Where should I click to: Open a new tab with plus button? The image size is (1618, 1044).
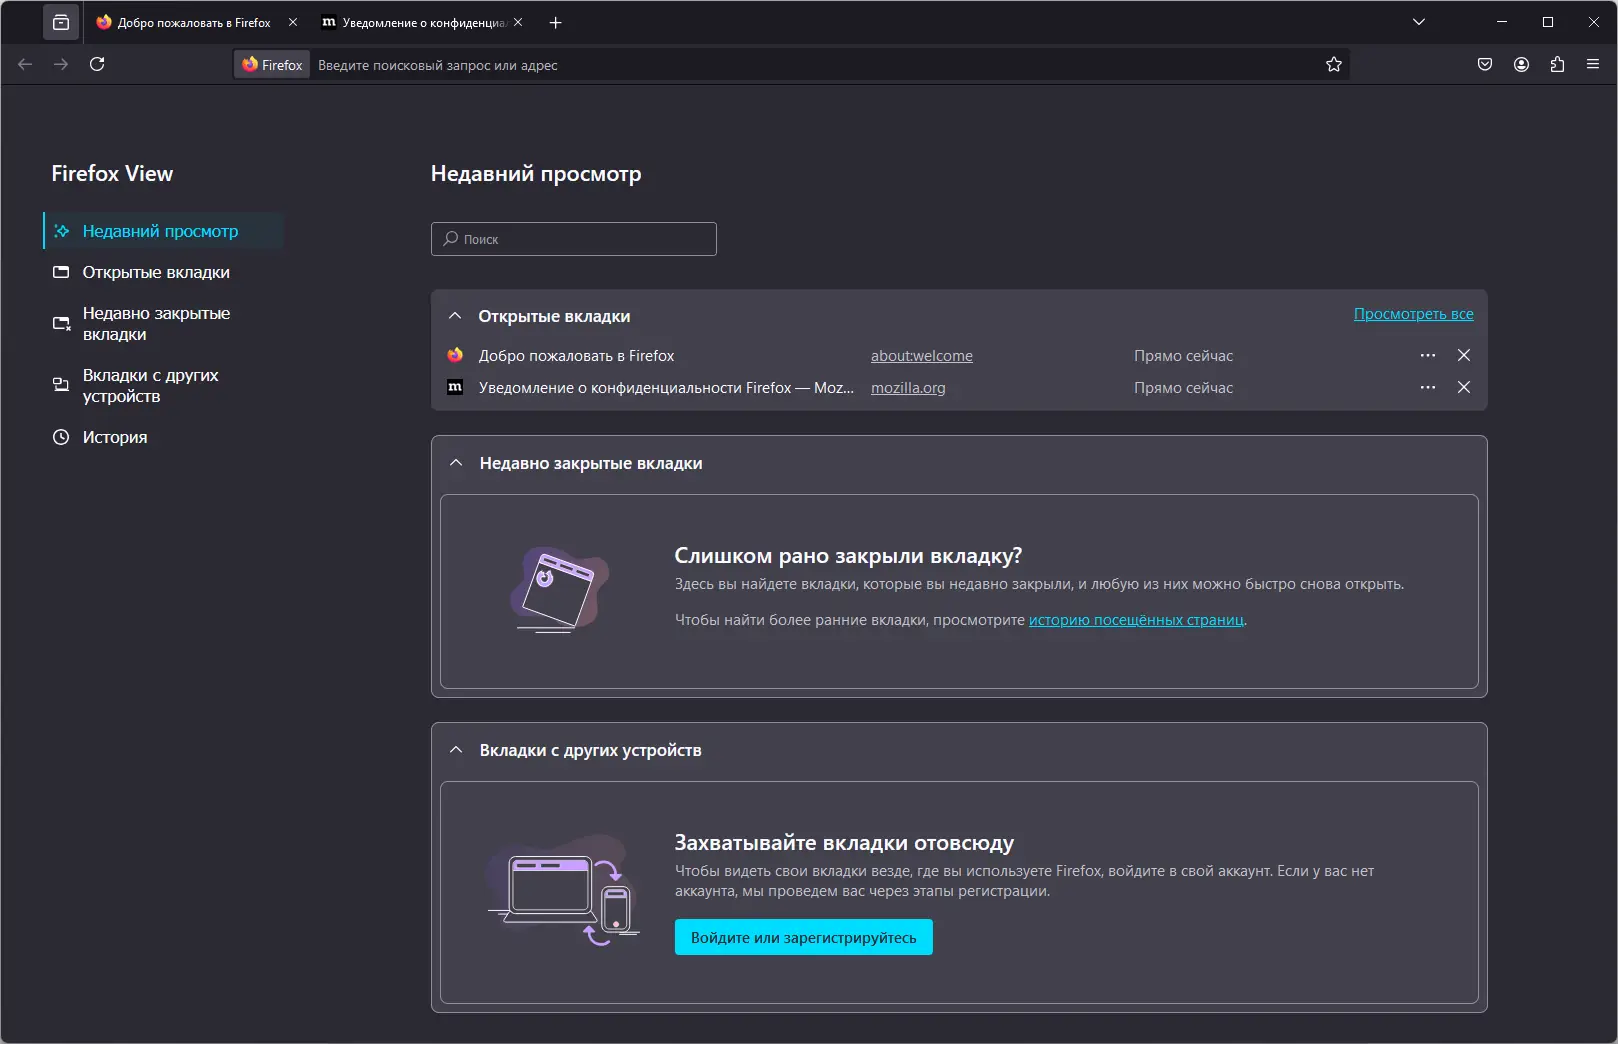click(x=556, y=22)
